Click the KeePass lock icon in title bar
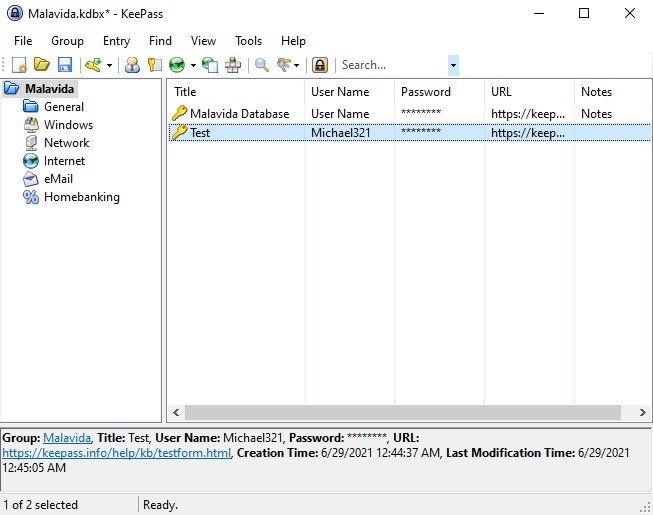The width and height of the screenshot is (653, 515). (x=15, y=13)
